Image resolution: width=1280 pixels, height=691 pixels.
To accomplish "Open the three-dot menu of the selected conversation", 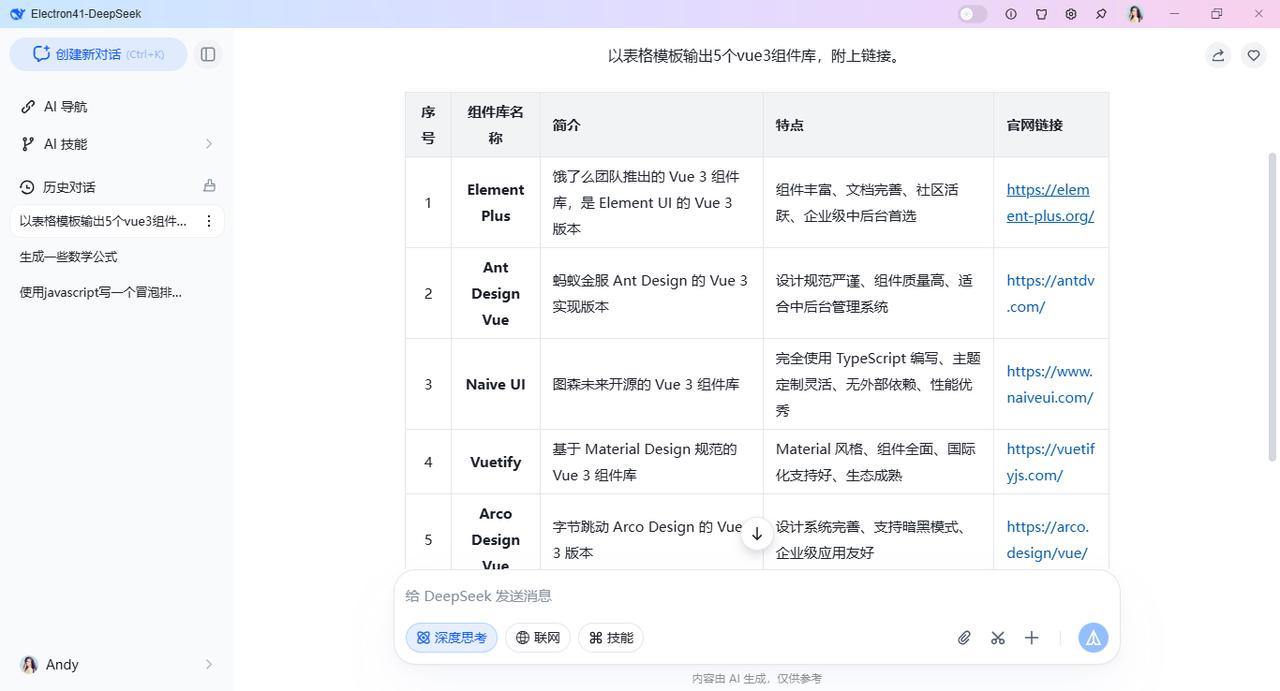I will tap(209, 221).
